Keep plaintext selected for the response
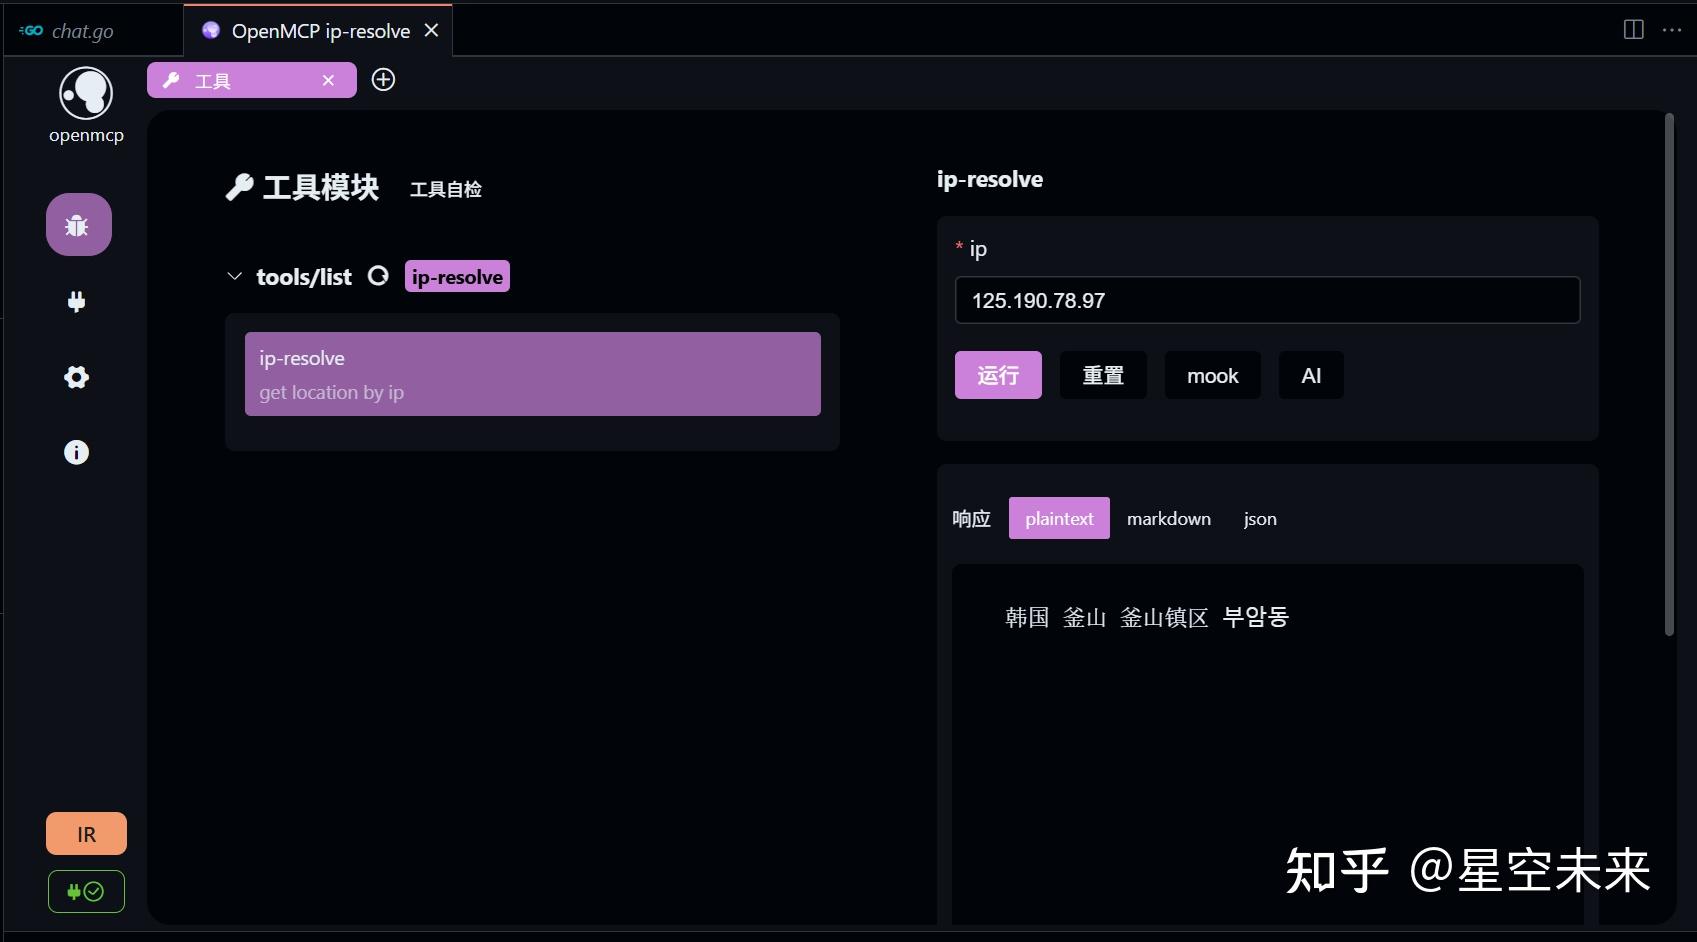The image size is (1697, 942). 1058,518
